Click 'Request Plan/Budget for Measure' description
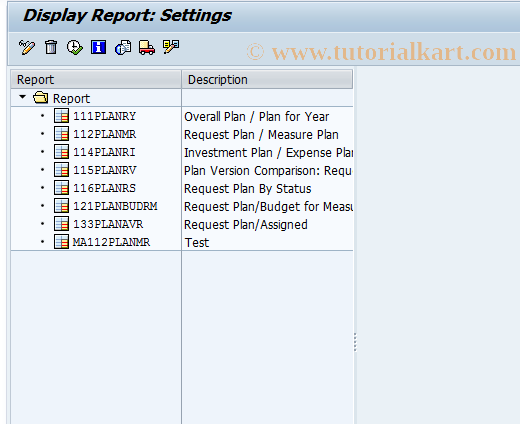Viewport: 520px width, 424px height. [269, 207]
